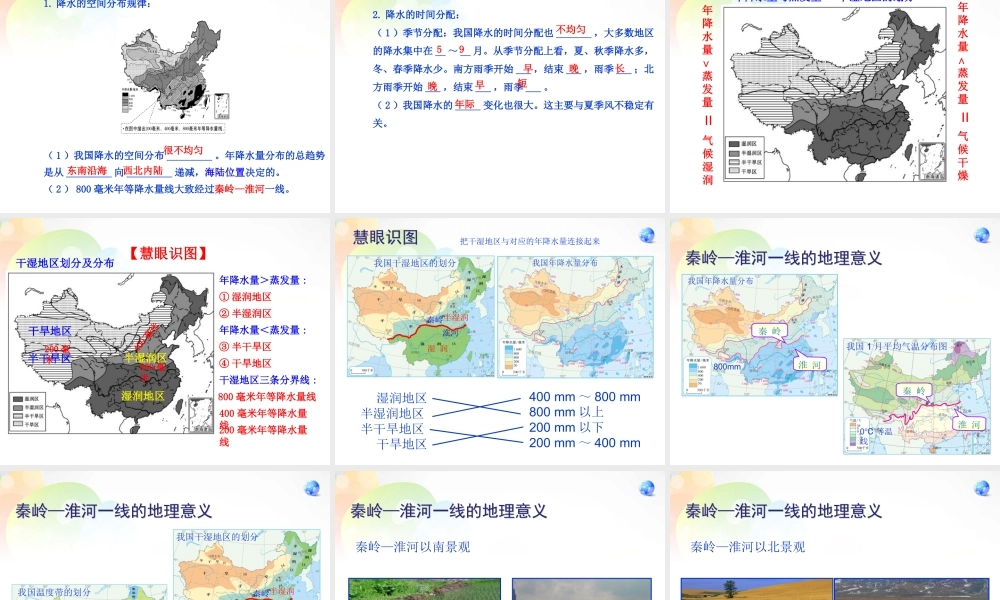Click the 慧眼识图 title on the matching slide

[385, 238]
